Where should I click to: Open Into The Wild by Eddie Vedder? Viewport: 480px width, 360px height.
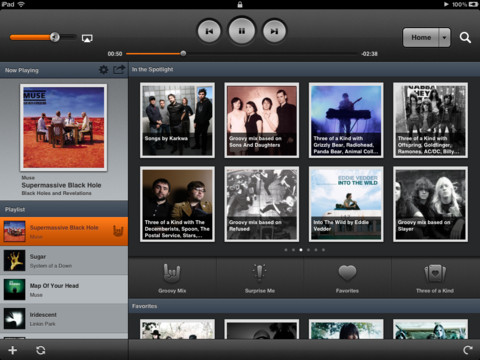(x=346, y=204)
